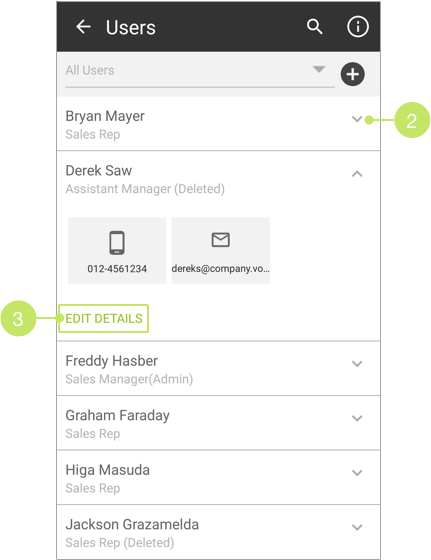Expand Higa Masuda's chevron

tap(357, 473)
